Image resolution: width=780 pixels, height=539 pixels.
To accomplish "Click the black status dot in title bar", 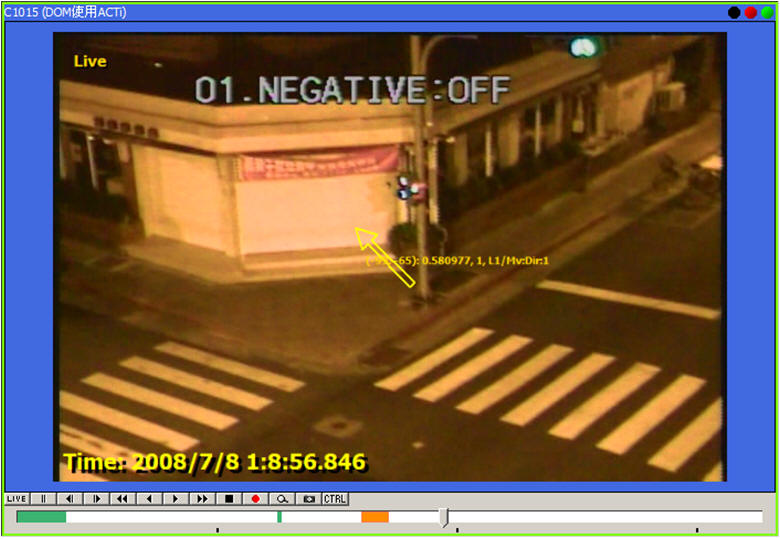I will pyautogui.click(x=734, y=12).
